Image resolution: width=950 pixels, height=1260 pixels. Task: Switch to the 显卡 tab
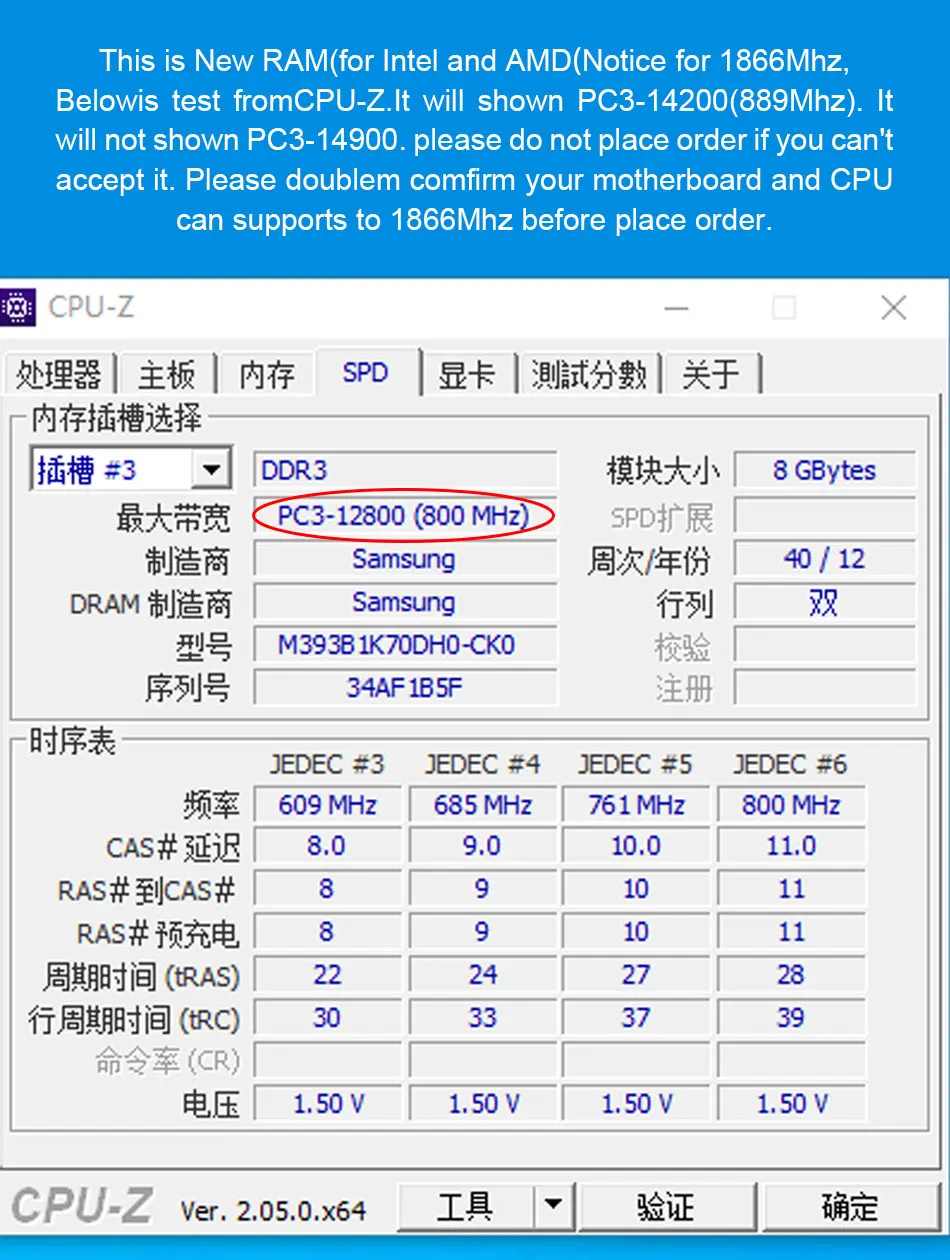click(467, 375)
